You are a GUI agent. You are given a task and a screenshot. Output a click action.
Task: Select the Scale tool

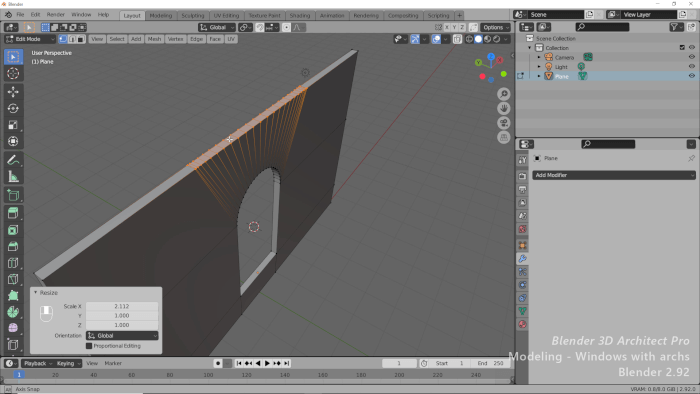[x=13, y=124]
